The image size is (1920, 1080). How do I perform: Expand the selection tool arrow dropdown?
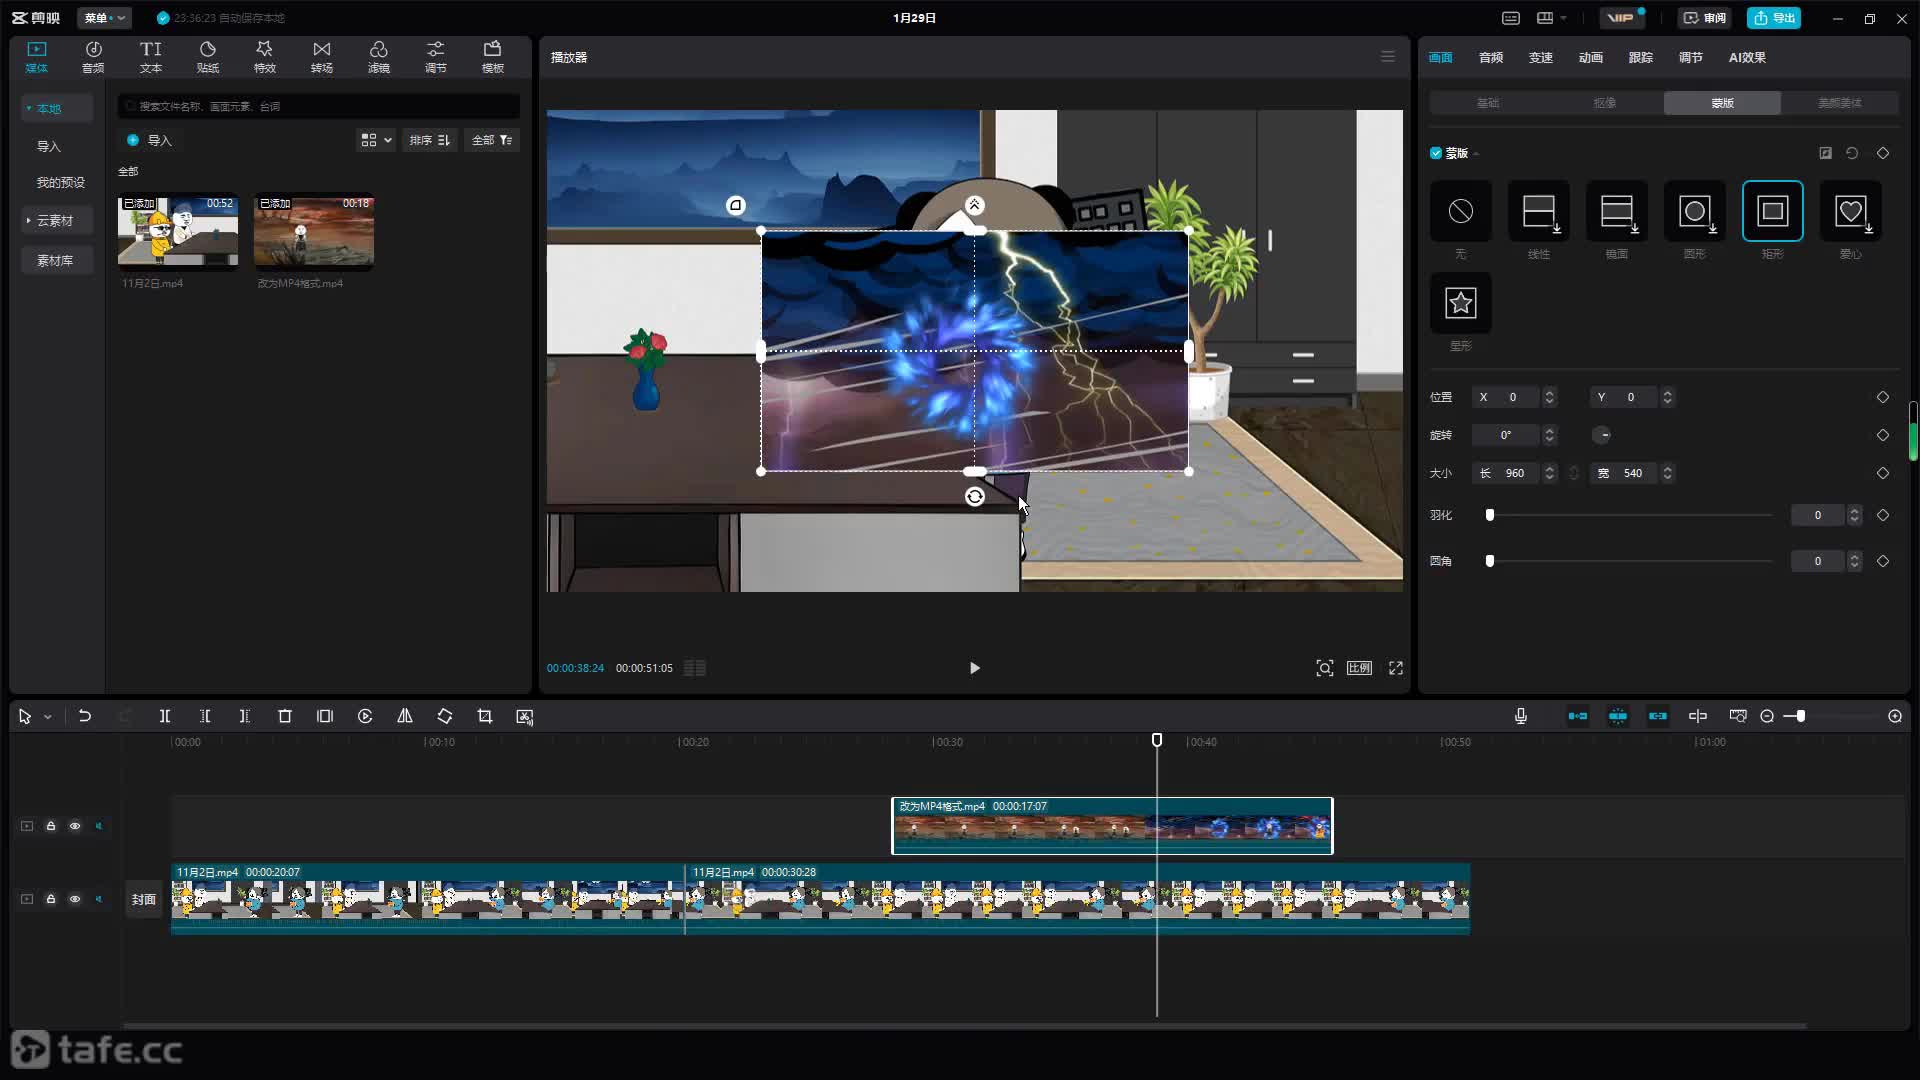click(x=47, y=717)
